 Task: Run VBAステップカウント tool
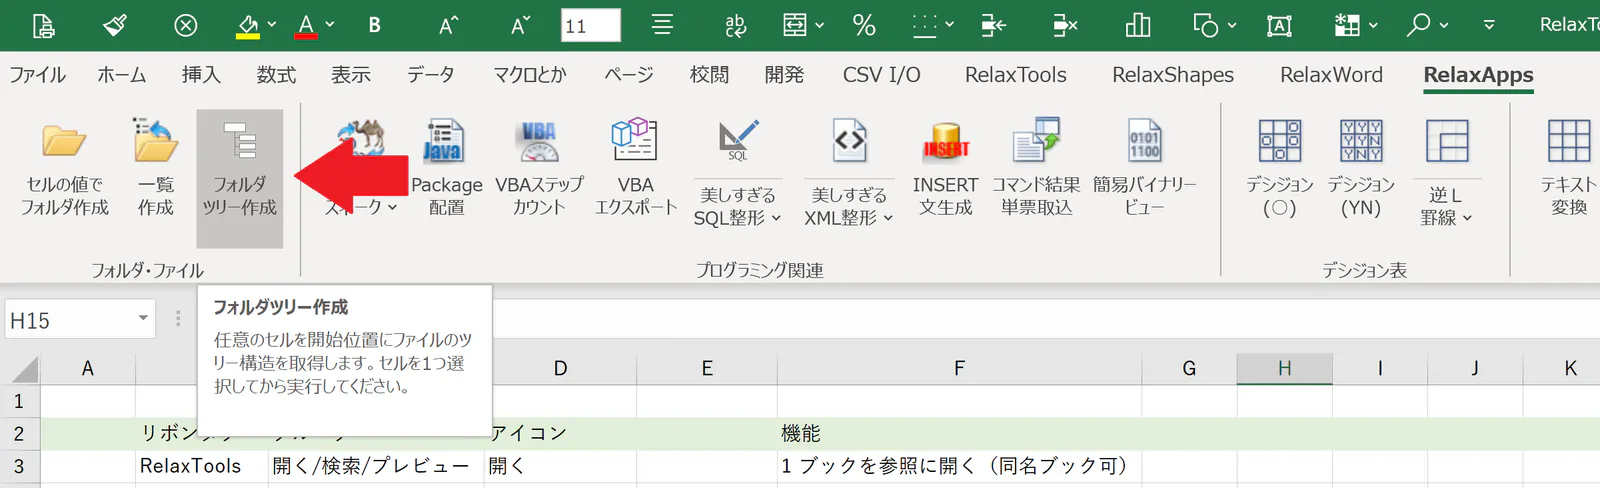[x=539, y=168]
